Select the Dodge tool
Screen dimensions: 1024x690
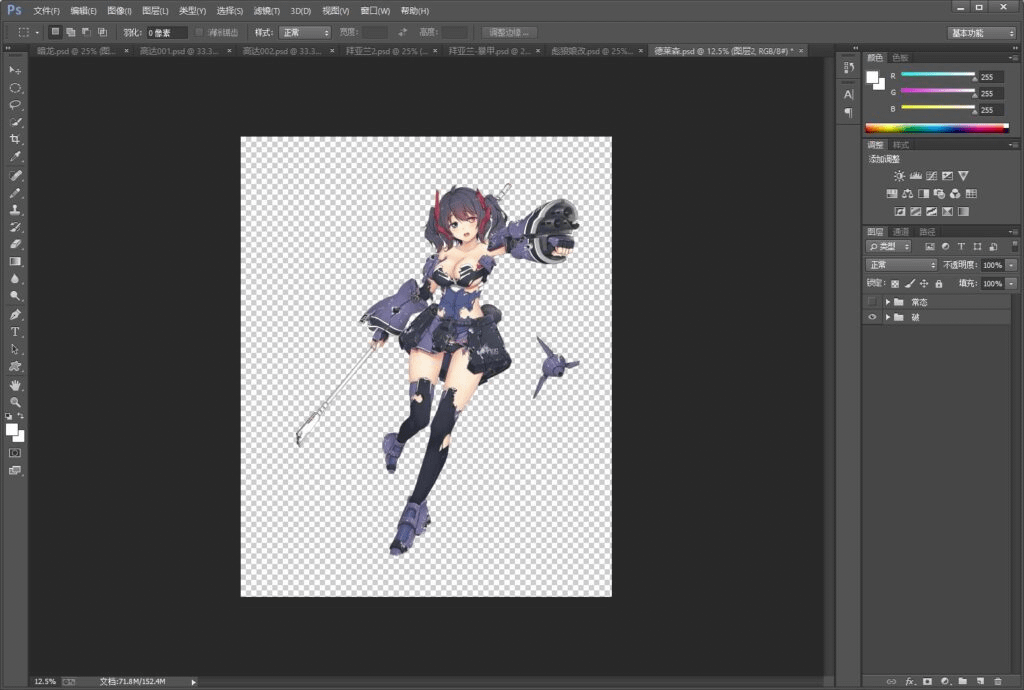tap(14, 296)
